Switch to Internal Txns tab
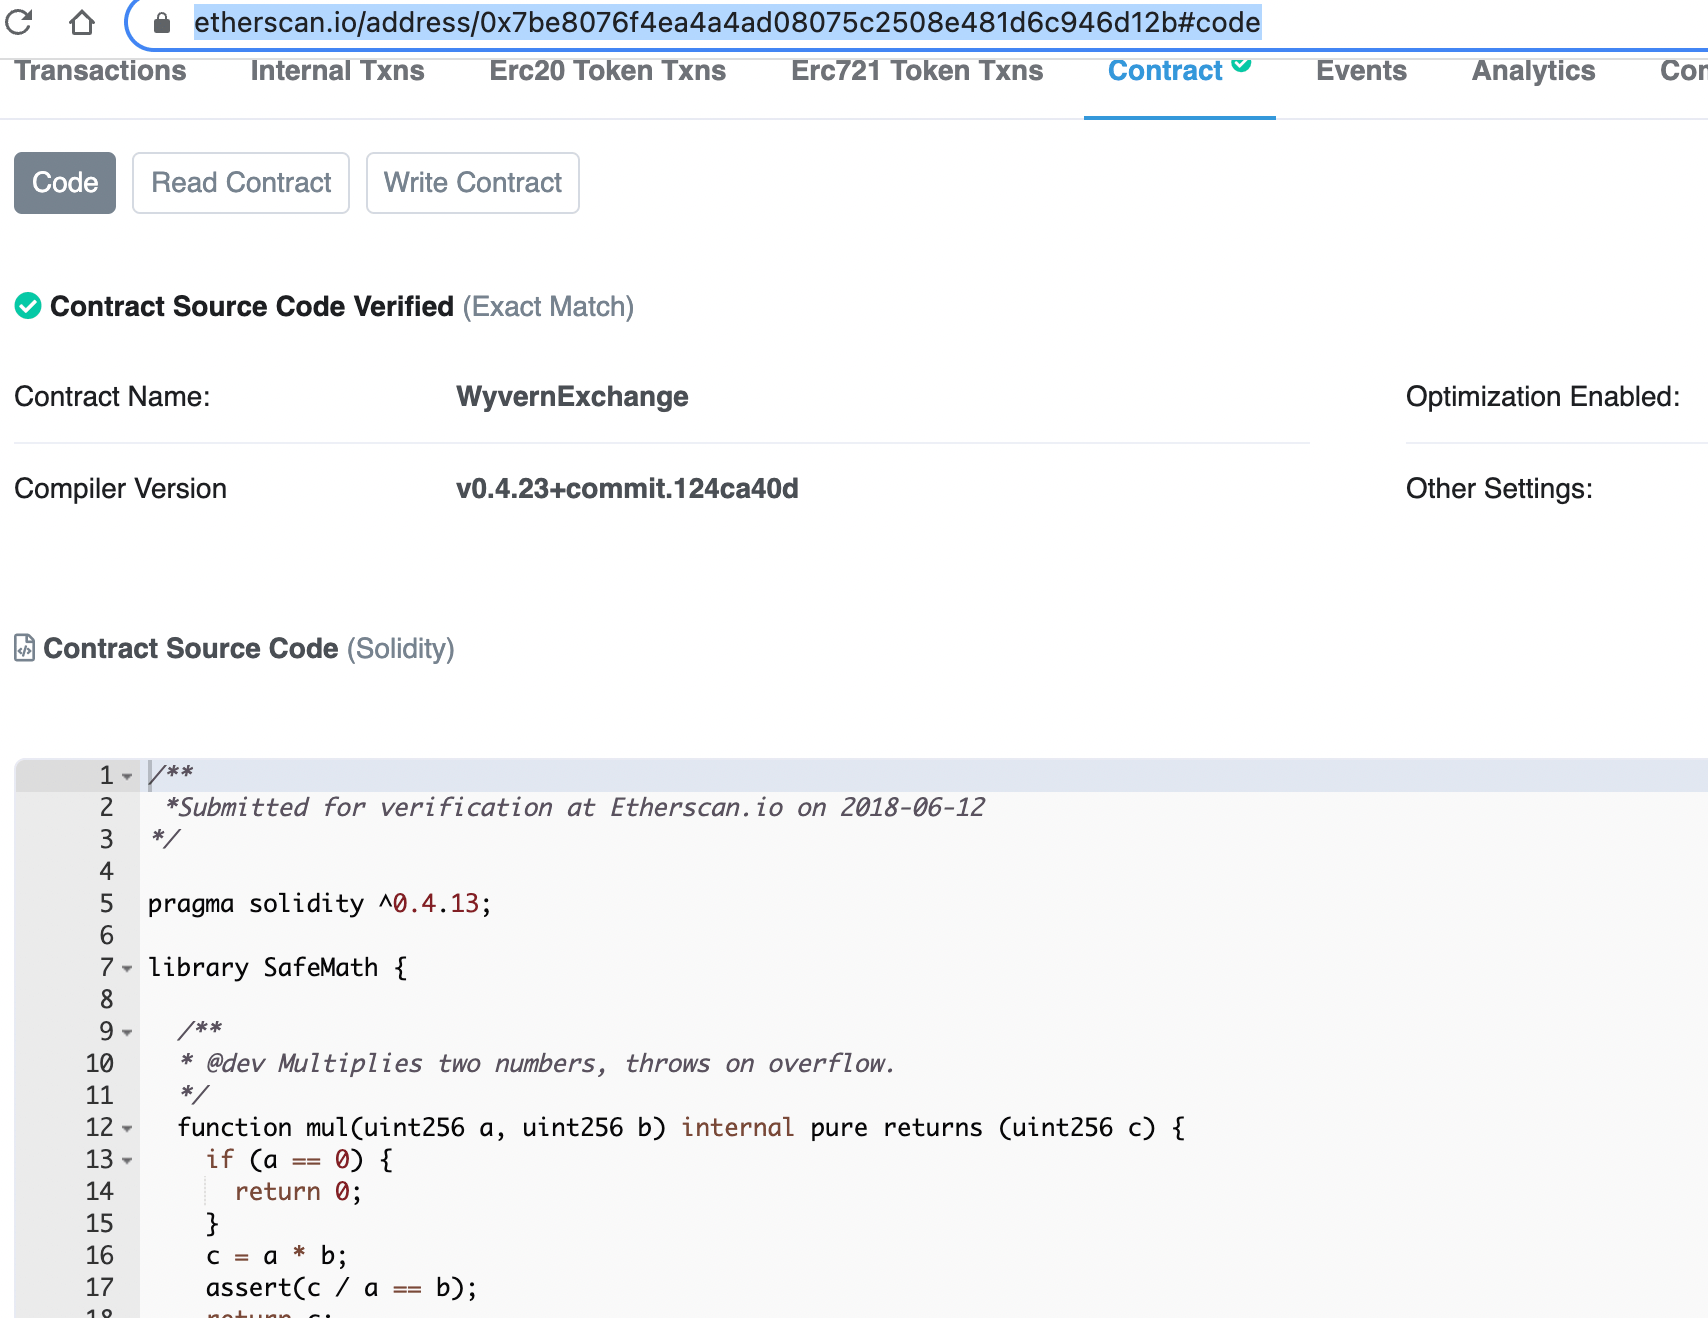 337,71
